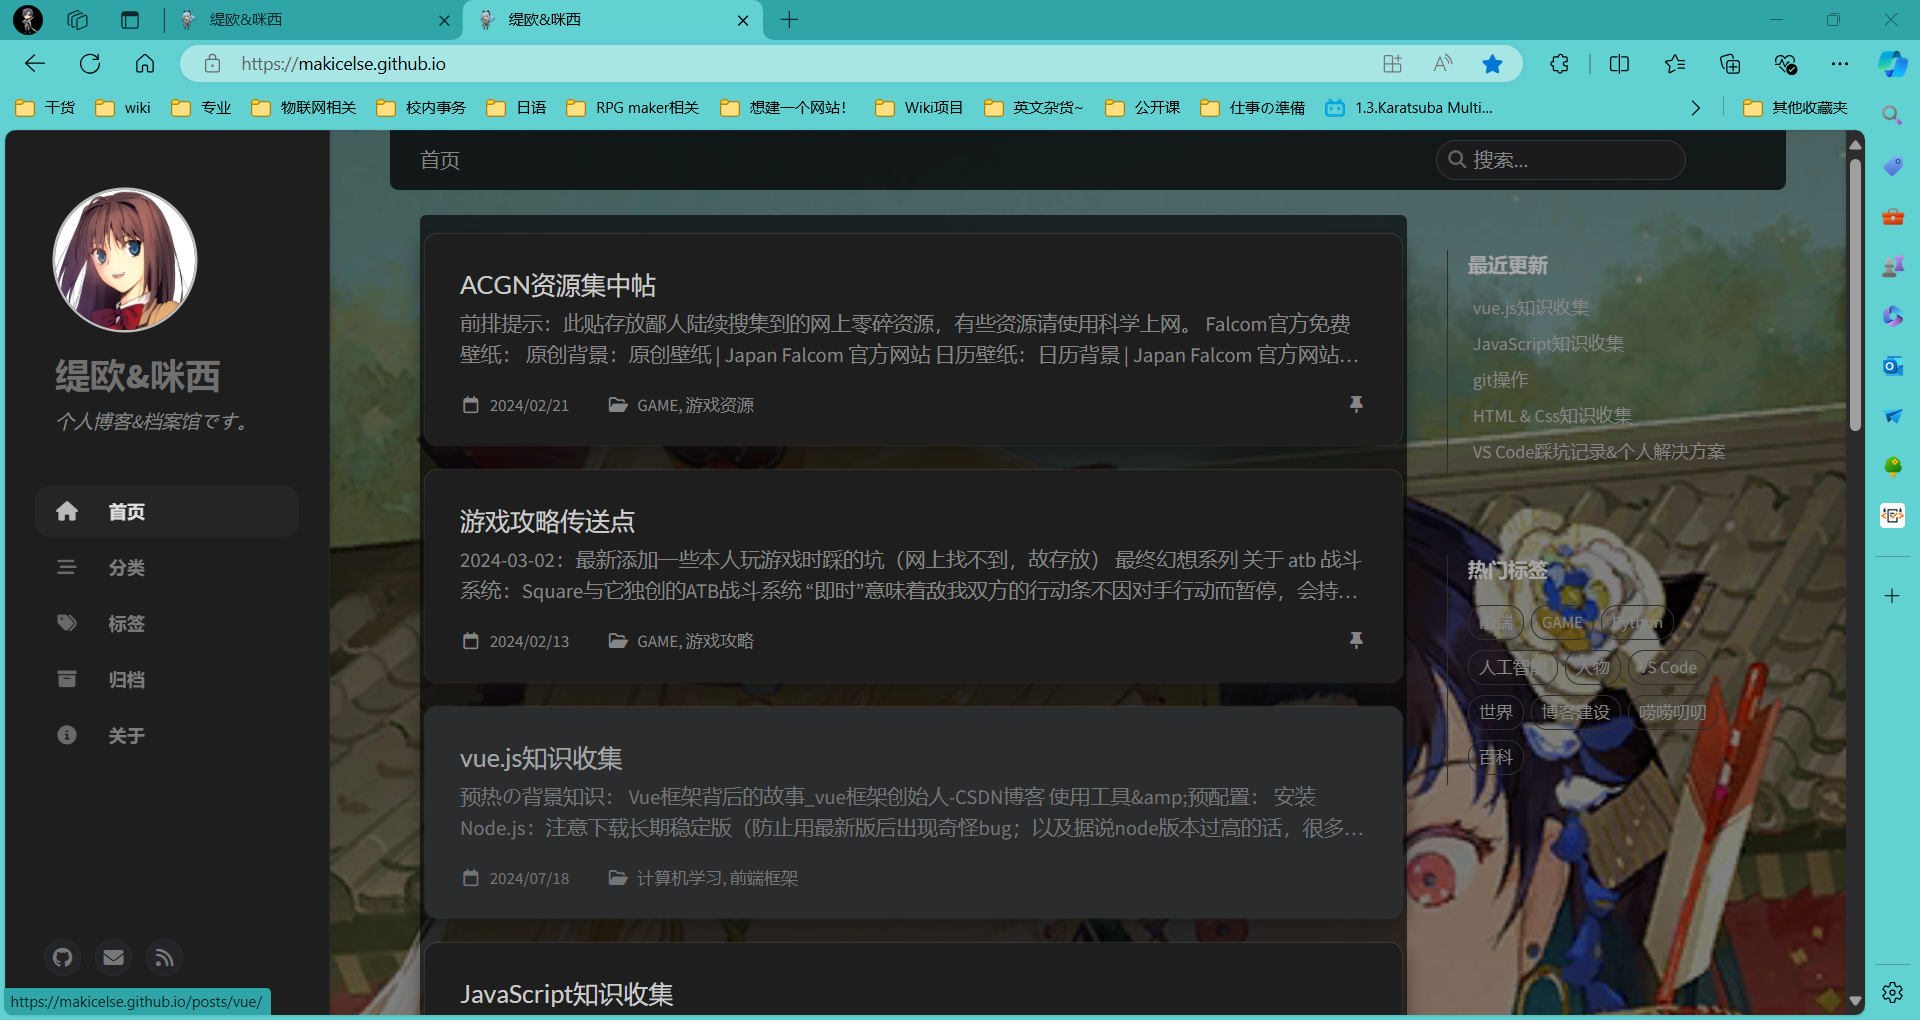Screen dimensions: 1920x1020
Task: Click the 世界 tag in 热门标签
Action: click(1495, 713)
